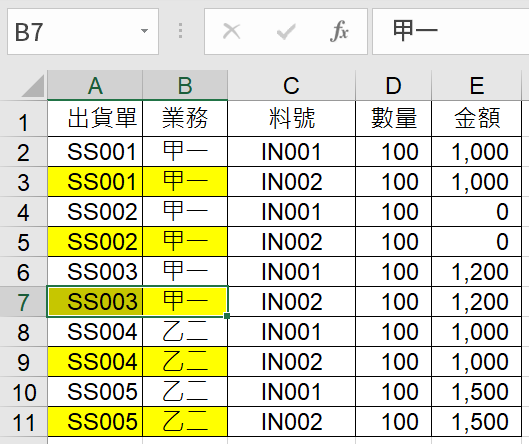Select cell D11 with quantity 100

(393, 422)
